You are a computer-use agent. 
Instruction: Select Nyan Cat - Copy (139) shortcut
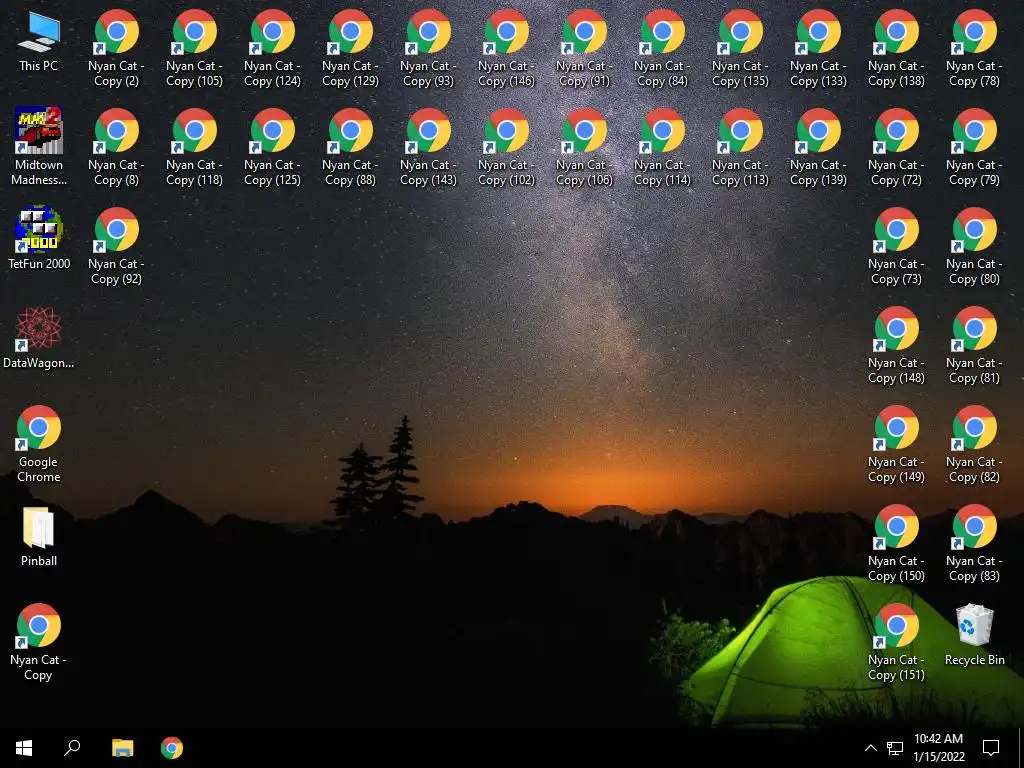pos(818,148)
